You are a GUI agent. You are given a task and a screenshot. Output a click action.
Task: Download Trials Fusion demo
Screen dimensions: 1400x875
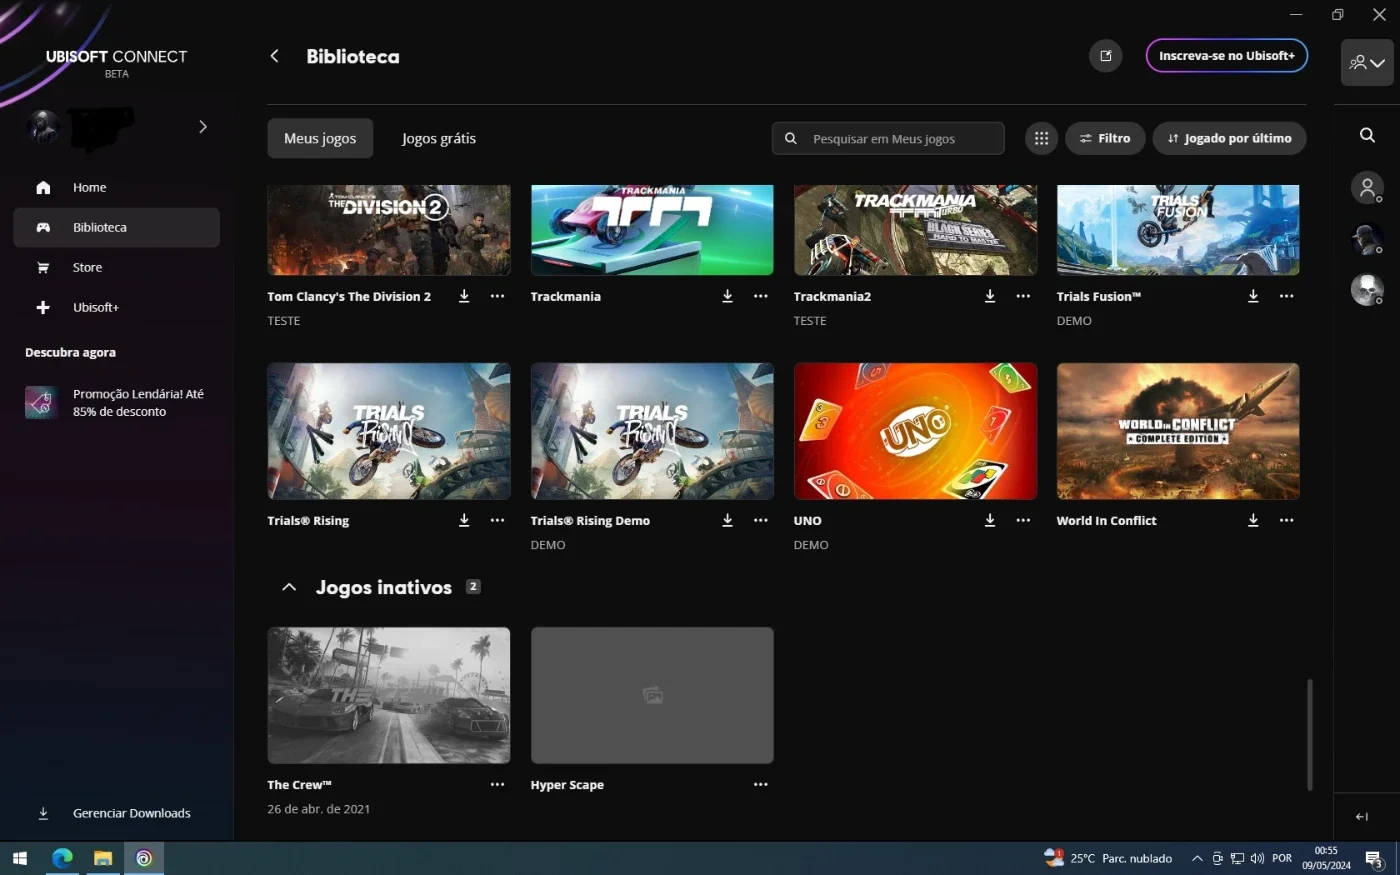click(1253, 296)
